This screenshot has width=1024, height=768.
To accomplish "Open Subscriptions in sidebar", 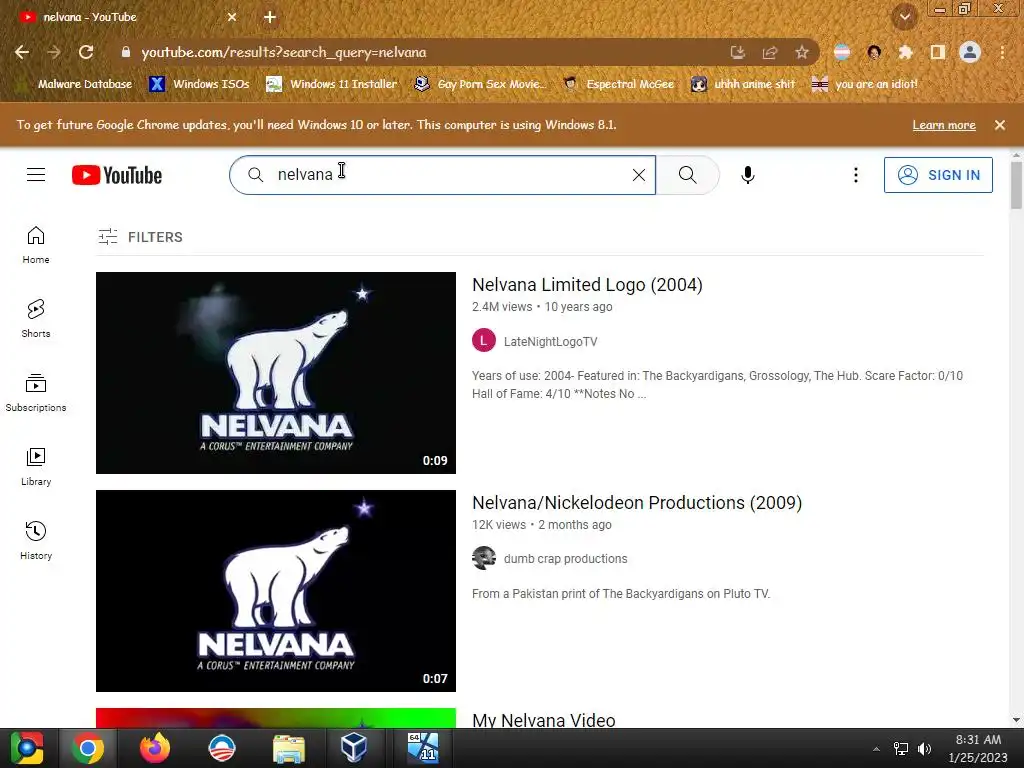I will point(36,392).
